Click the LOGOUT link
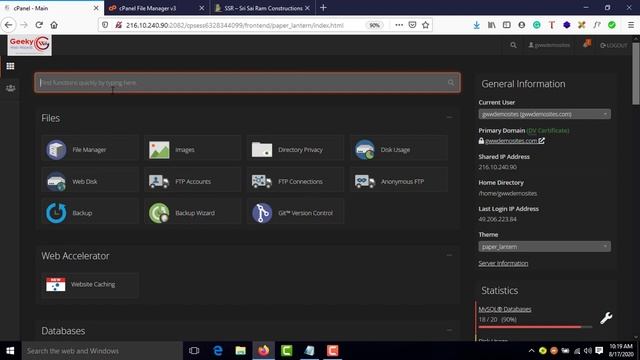 [613, 45]
